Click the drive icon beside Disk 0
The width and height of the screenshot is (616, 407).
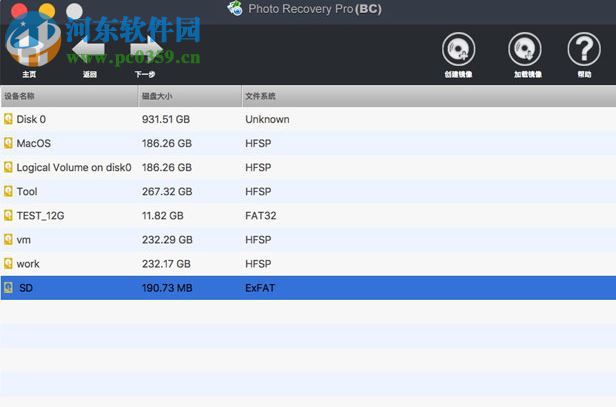[8, 119]
